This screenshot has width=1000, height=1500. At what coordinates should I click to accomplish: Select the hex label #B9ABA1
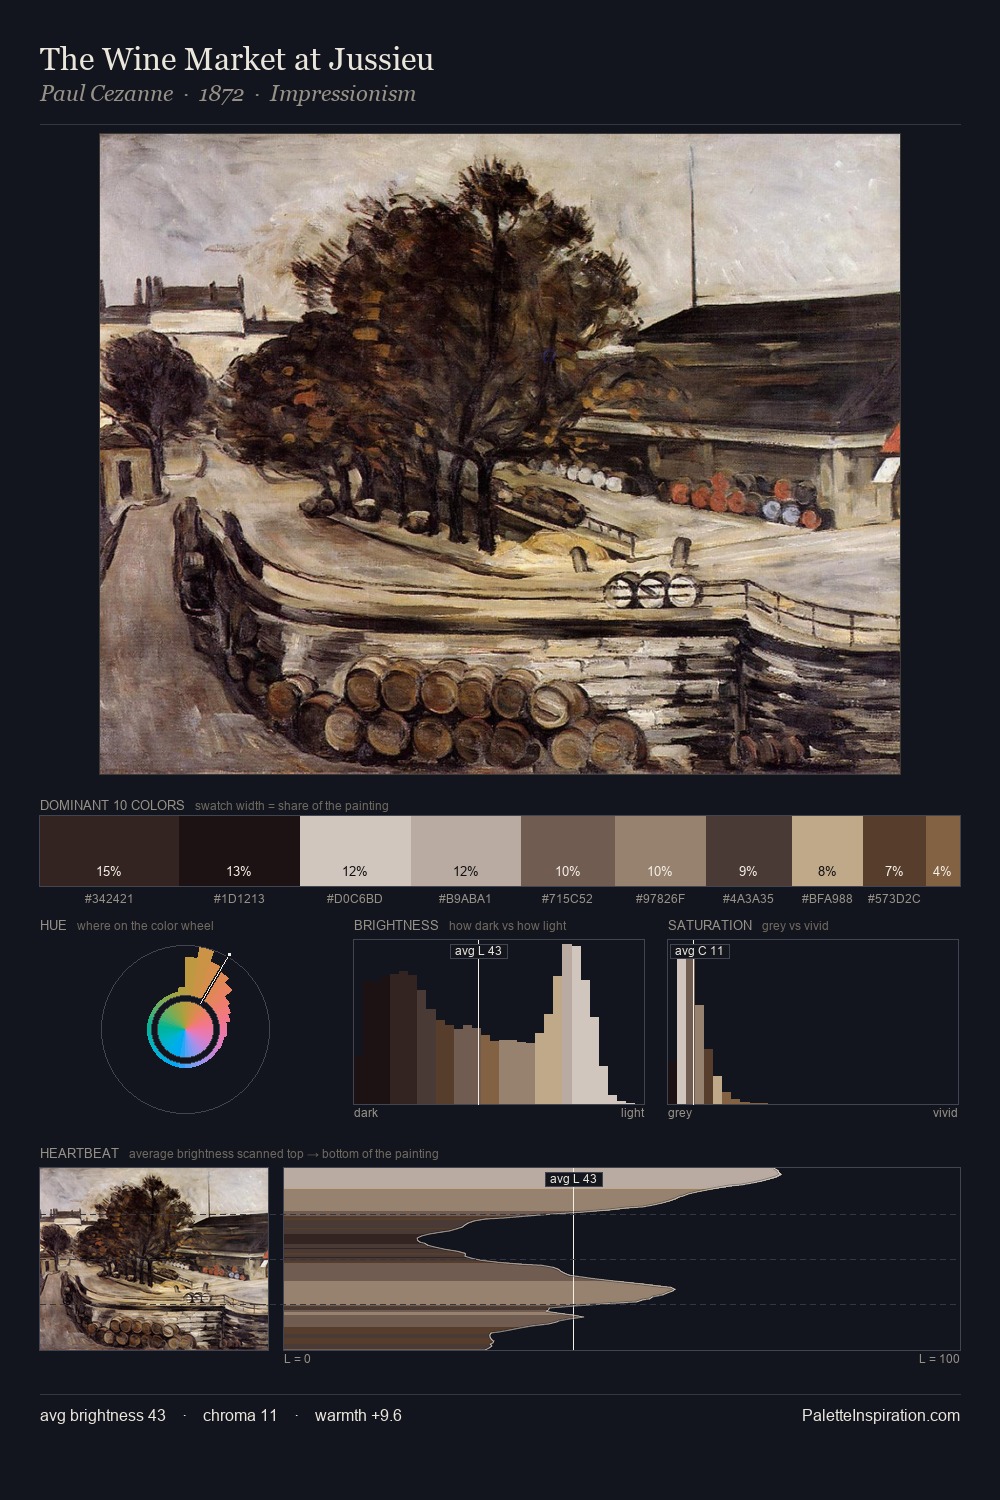[466, 899]
